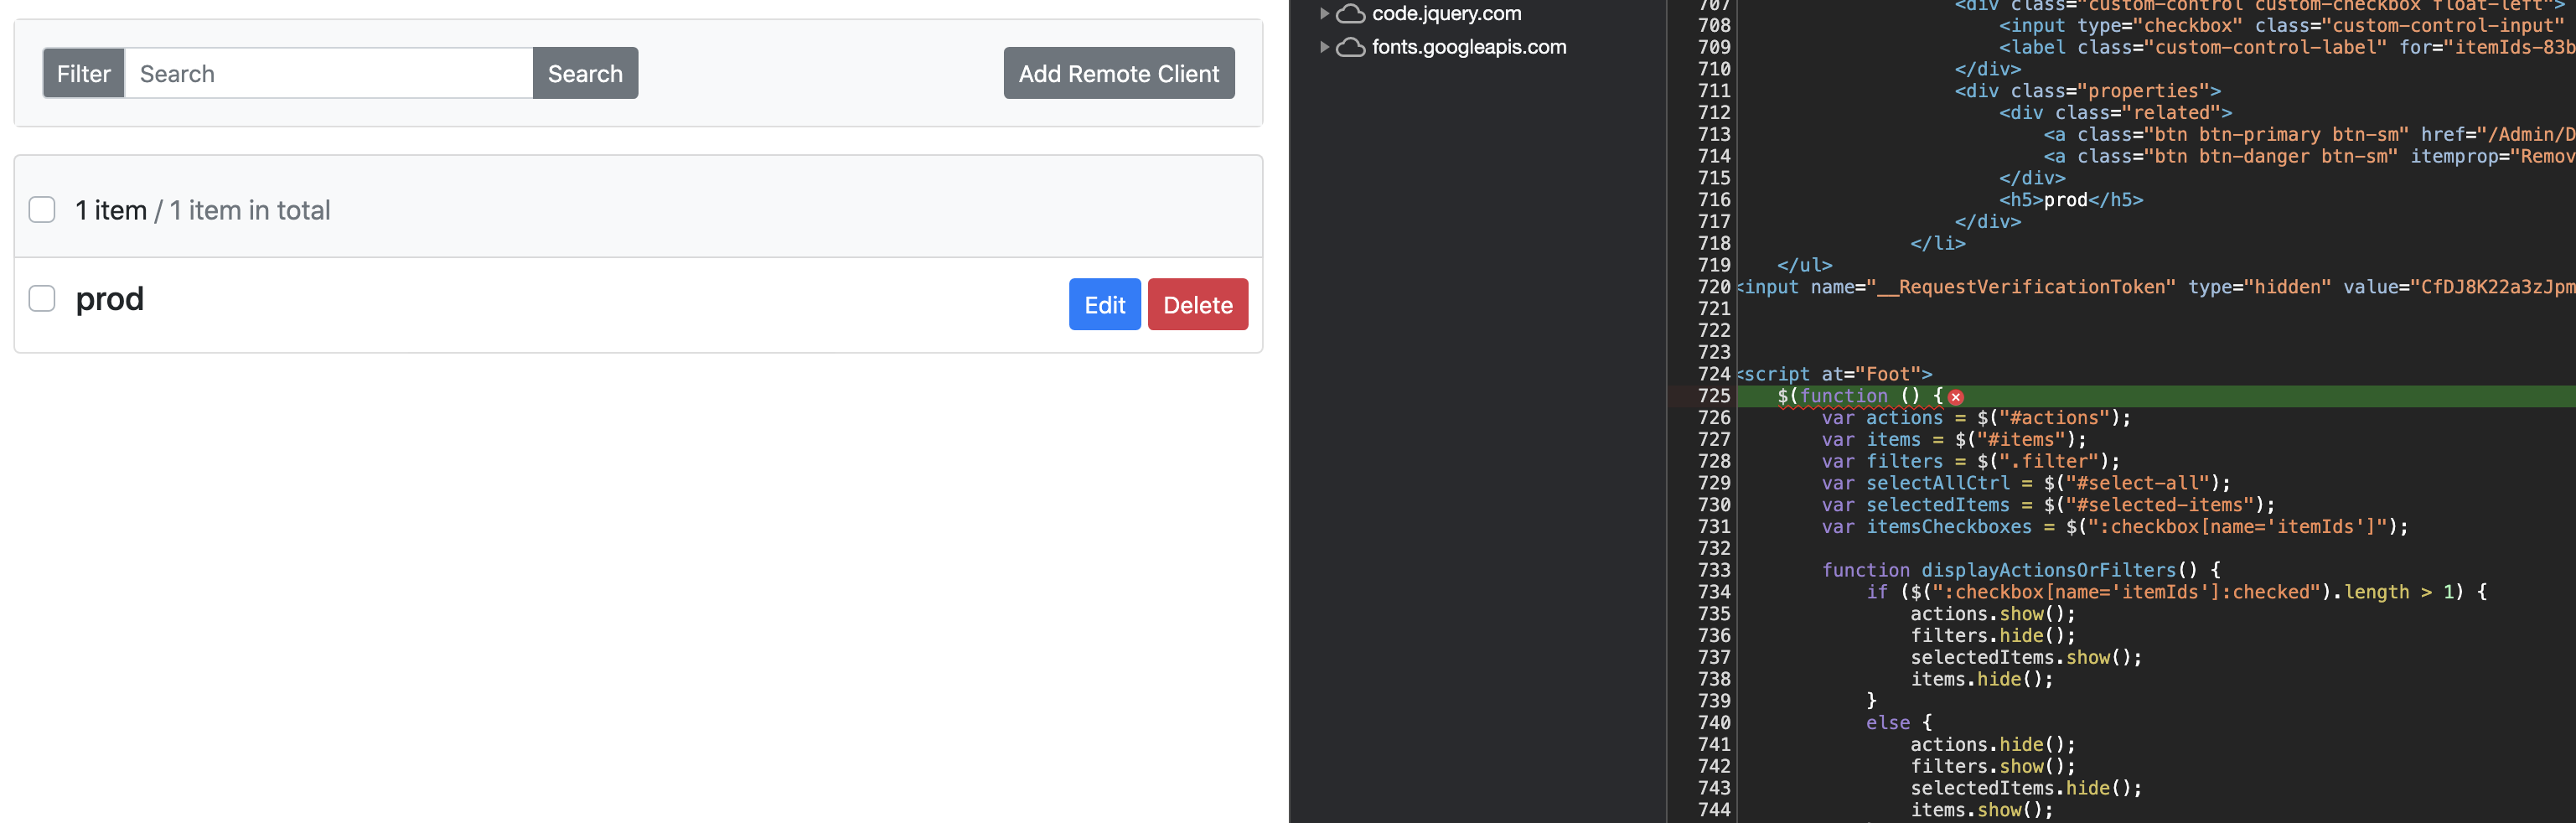Click the 'itemsCheckboxes' variable on line 731

point(1949,527)
